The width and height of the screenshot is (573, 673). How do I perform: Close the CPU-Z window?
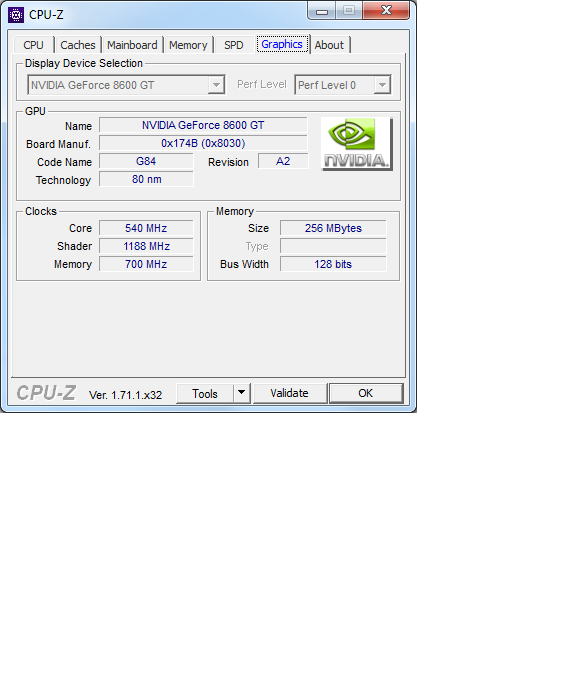point(386,10)
